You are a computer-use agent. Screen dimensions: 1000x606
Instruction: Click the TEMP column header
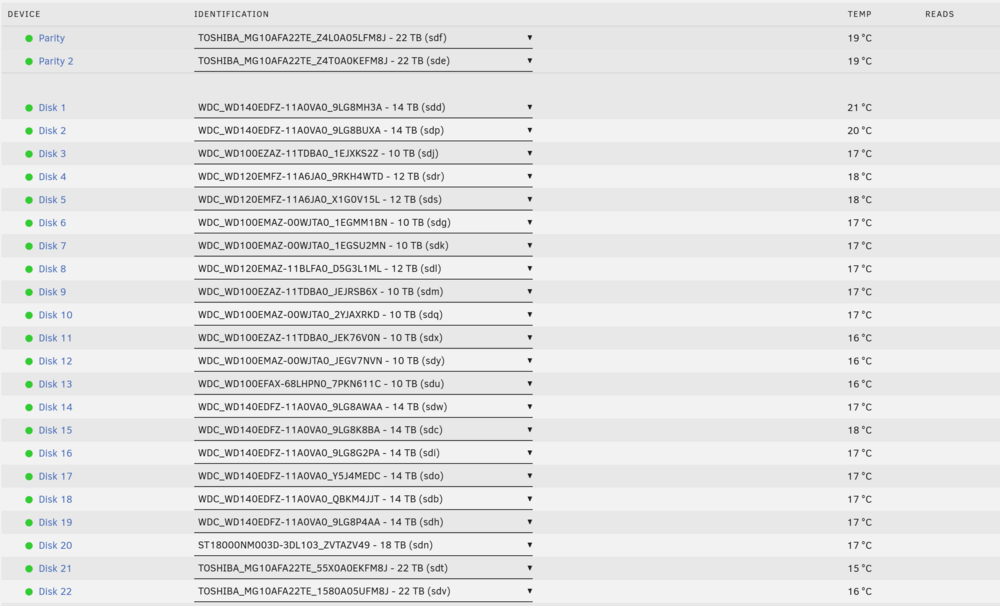(x=859, y=14)
